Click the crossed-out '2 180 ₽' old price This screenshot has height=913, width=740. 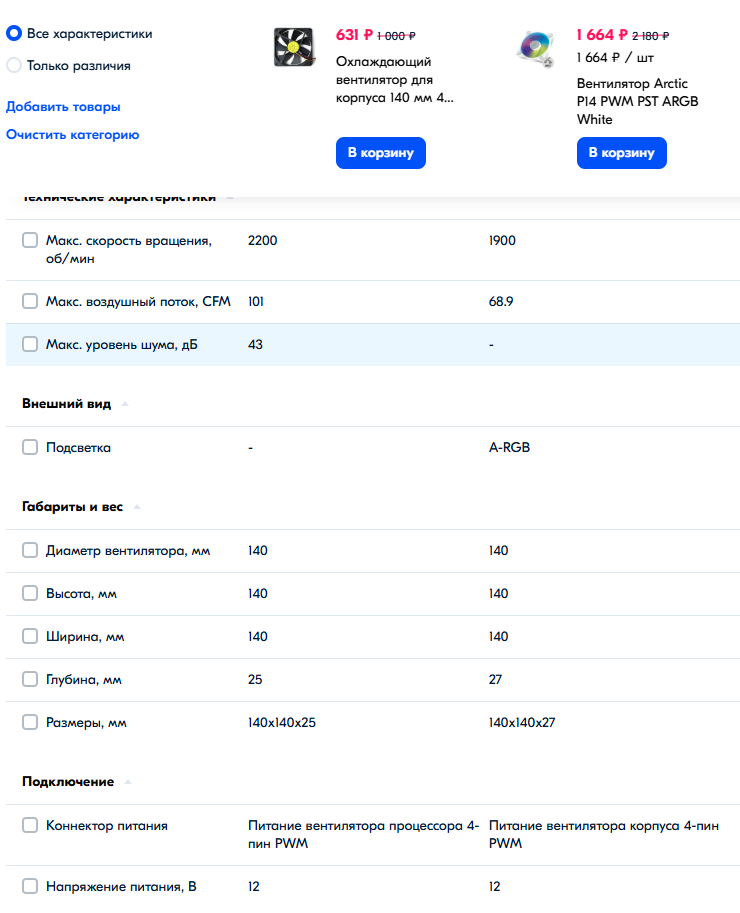650,36
